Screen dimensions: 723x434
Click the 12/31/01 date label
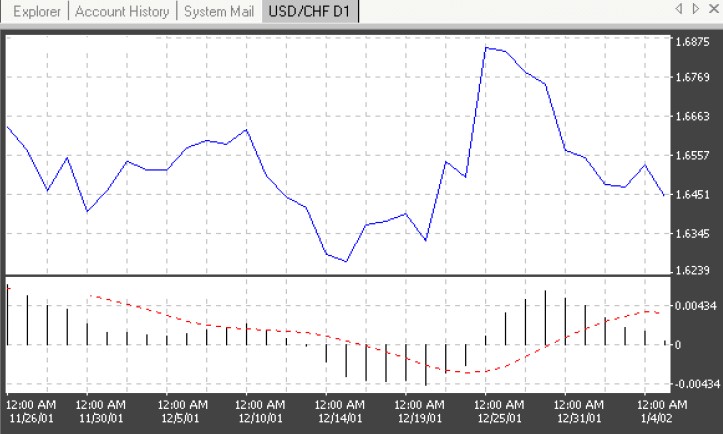pyautogui.click(x=579, y=419)
